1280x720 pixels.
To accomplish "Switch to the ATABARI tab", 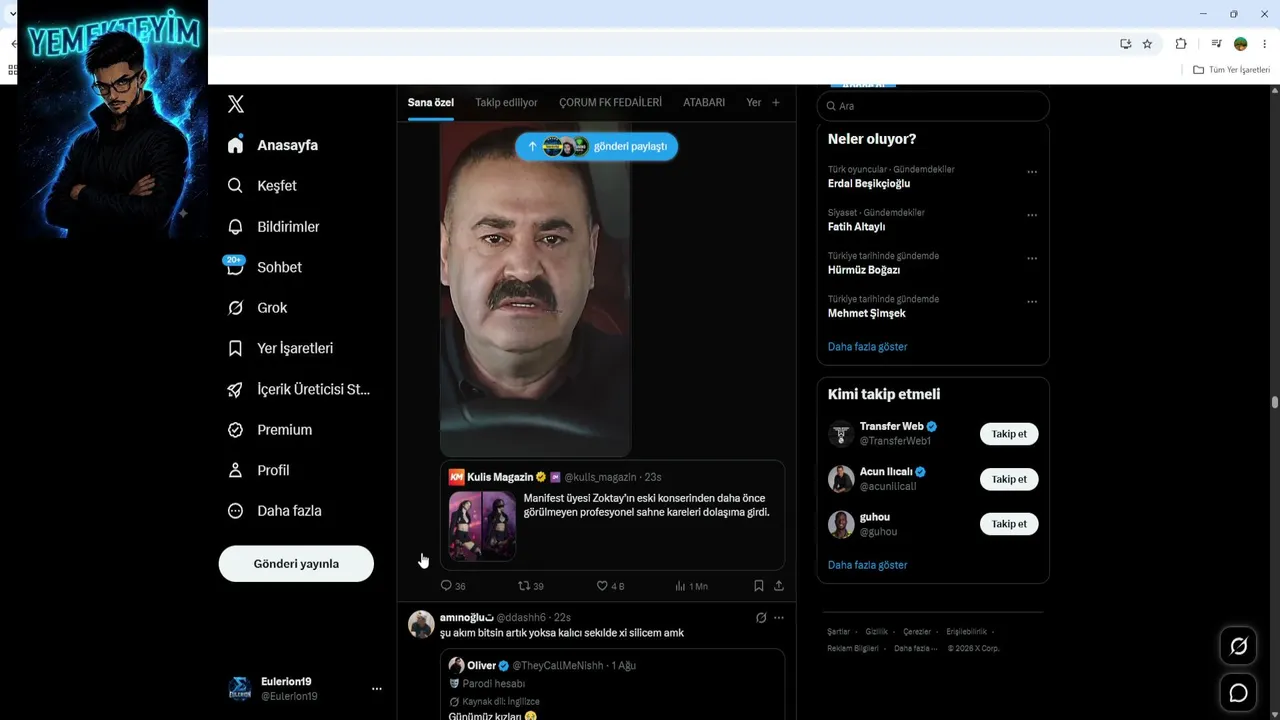I will point(704,102).
